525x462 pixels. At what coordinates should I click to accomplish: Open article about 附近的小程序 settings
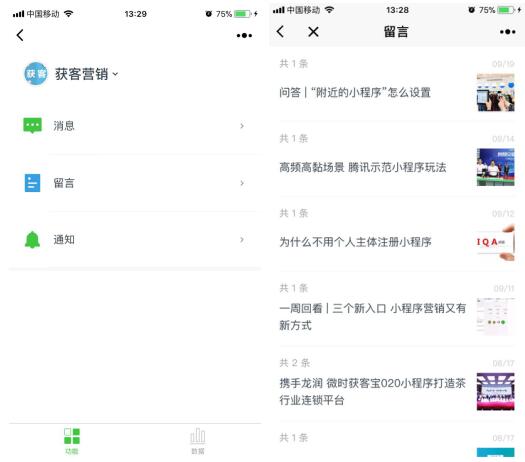click(x=355, y=92)
